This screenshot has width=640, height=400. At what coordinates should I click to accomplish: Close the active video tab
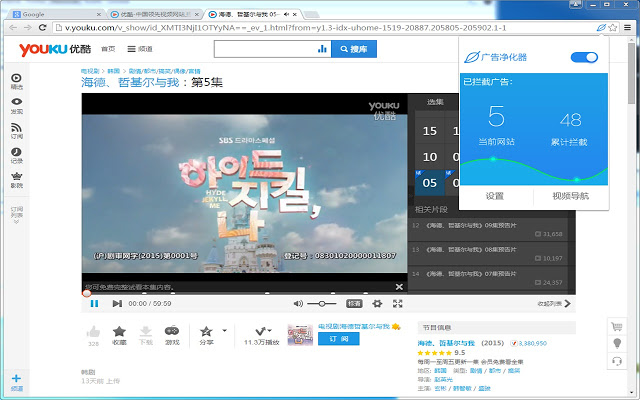coord(295,14)
